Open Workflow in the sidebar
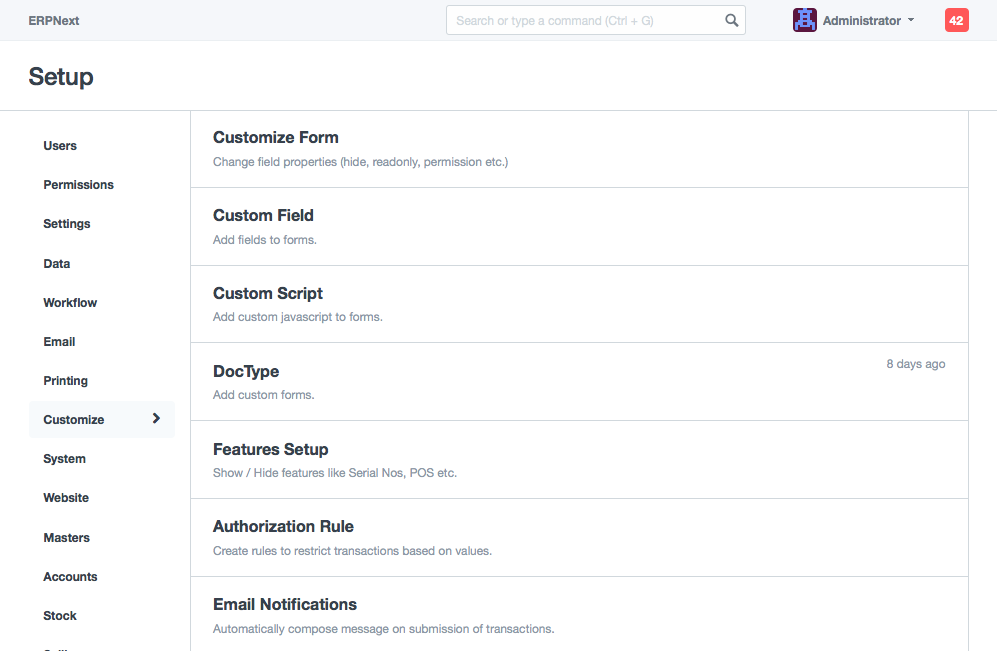This screenshot has width=997, height=651. point(70,303)
